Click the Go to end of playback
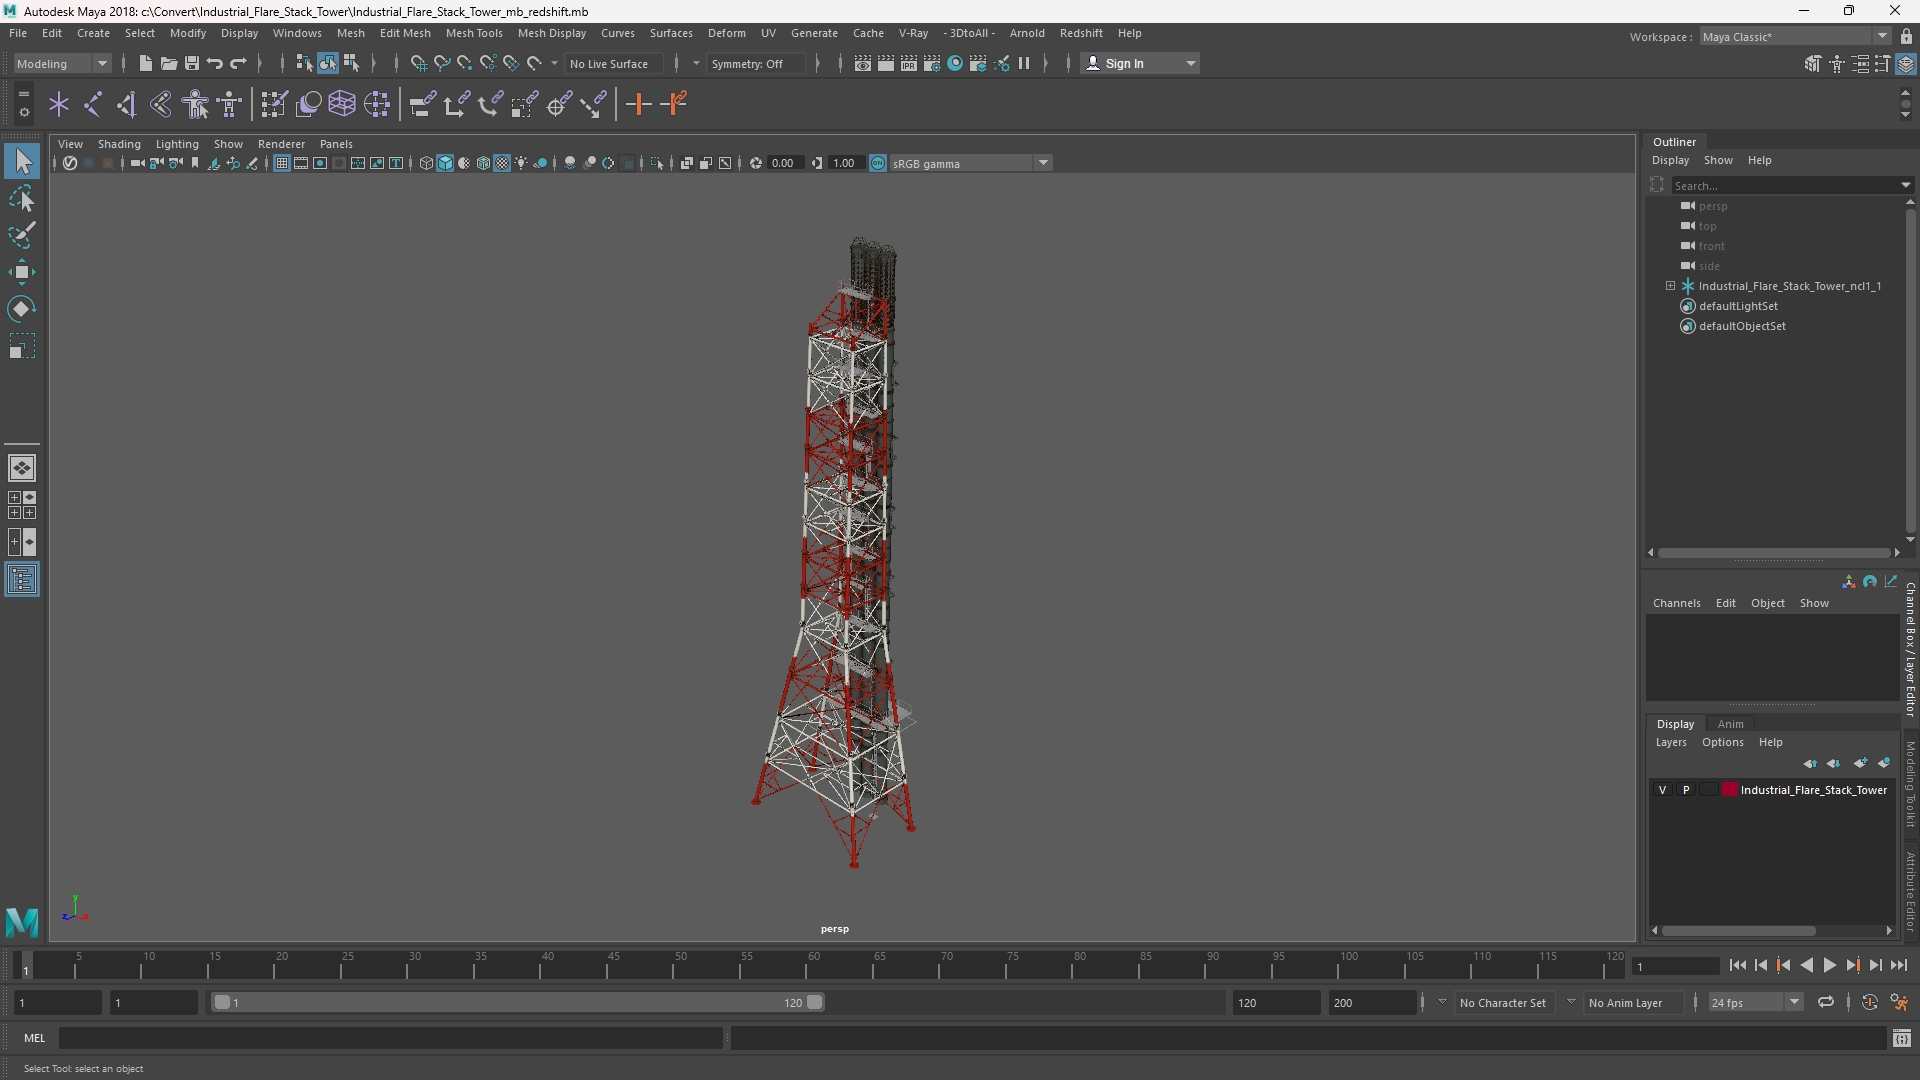 coord(1899,965)
